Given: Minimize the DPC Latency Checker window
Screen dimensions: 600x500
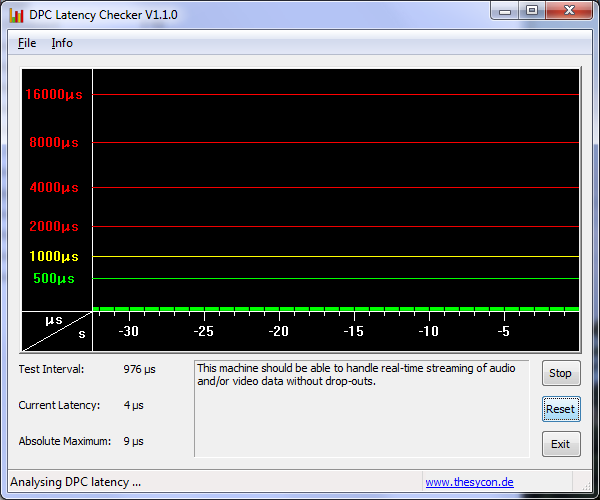Looking at the screenshot, I should point(506,11).
